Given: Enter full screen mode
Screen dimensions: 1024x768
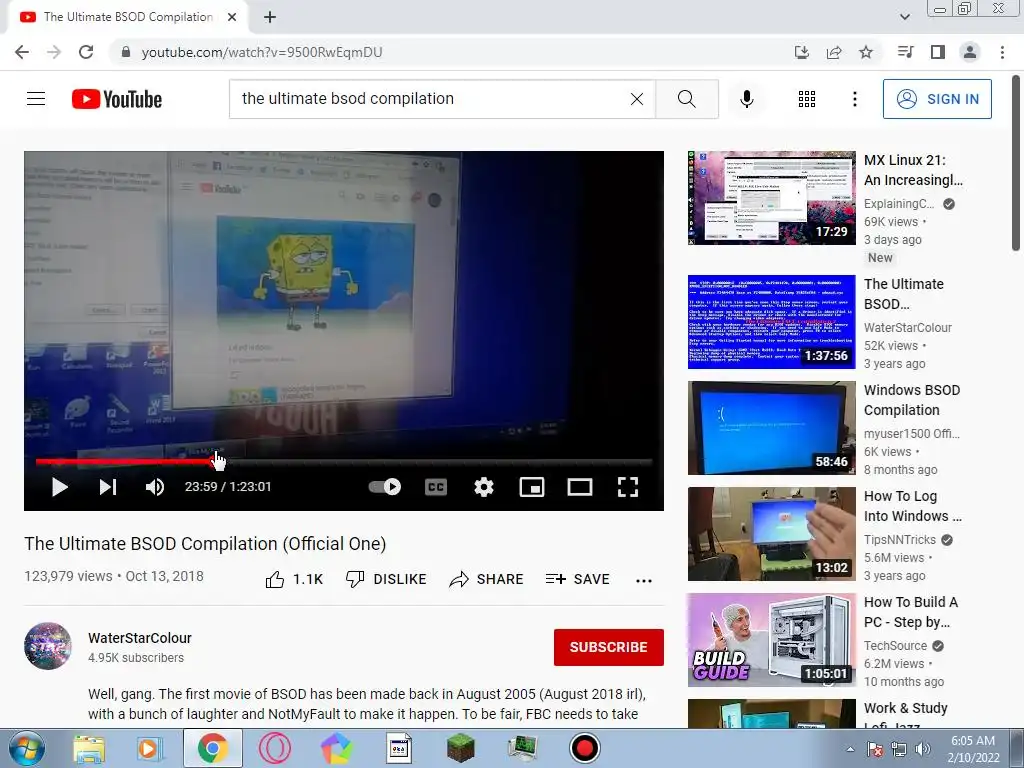Looking at the screenshot, I should pyautogui.click(x=628, y=487).
